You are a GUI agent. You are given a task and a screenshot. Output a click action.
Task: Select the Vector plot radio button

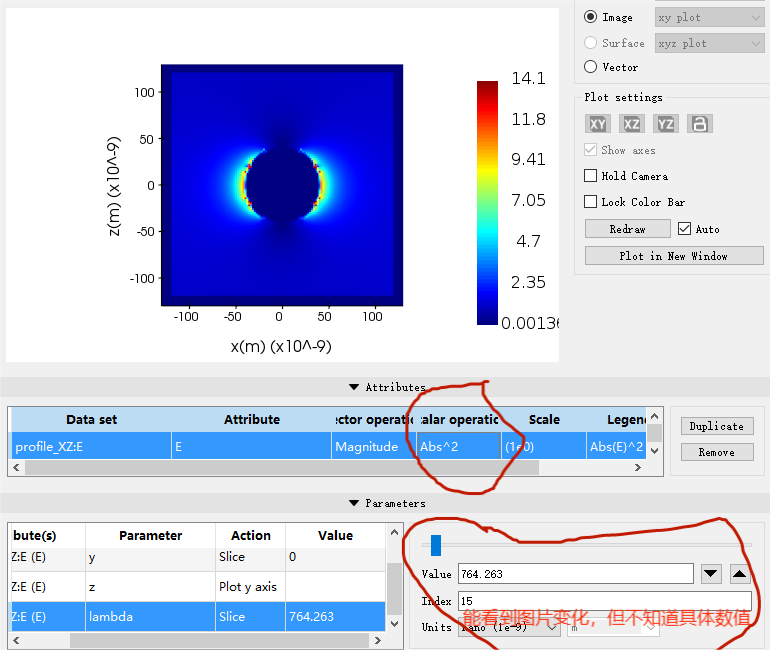[591, 67]
